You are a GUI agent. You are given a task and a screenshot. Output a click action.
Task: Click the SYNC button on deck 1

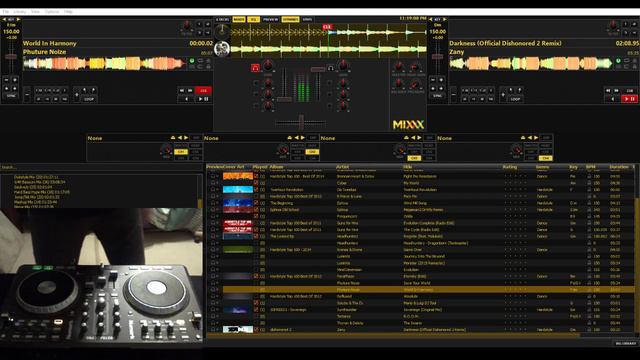pyautogui.click(x=11, y=96)
